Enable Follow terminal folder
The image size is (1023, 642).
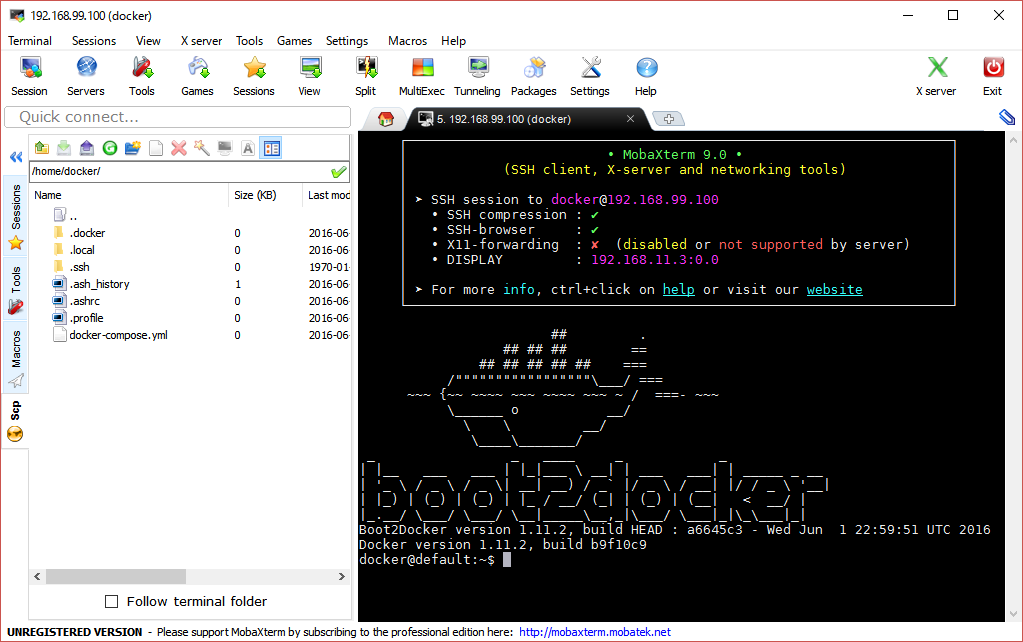(113, 601)
